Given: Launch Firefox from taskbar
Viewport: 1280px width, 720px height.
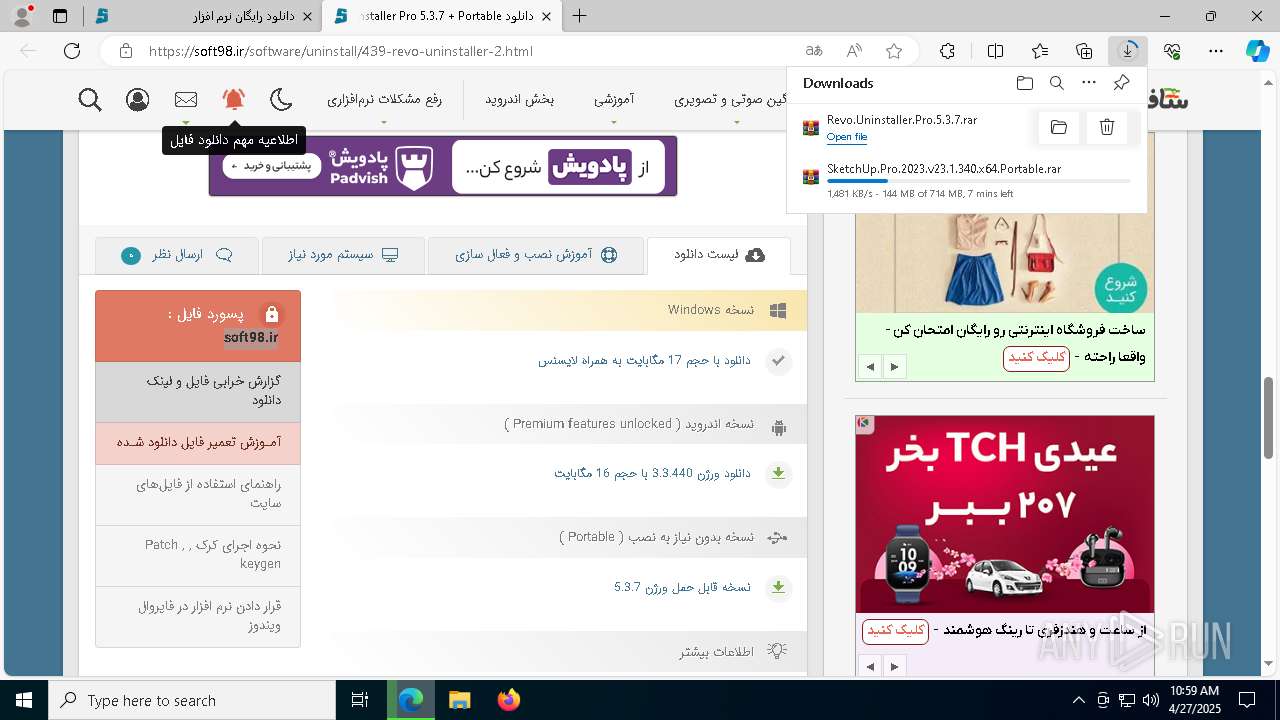Looking at the screenshot, I should click(x=508, y=700).
